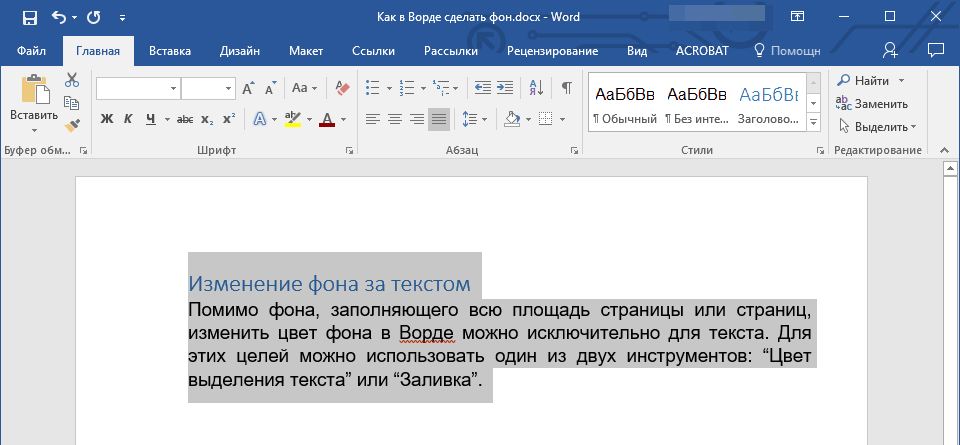This screenshot has width=960, height=445.
Task: Click the Cut scissors icon
Action: tap(72, 80)
